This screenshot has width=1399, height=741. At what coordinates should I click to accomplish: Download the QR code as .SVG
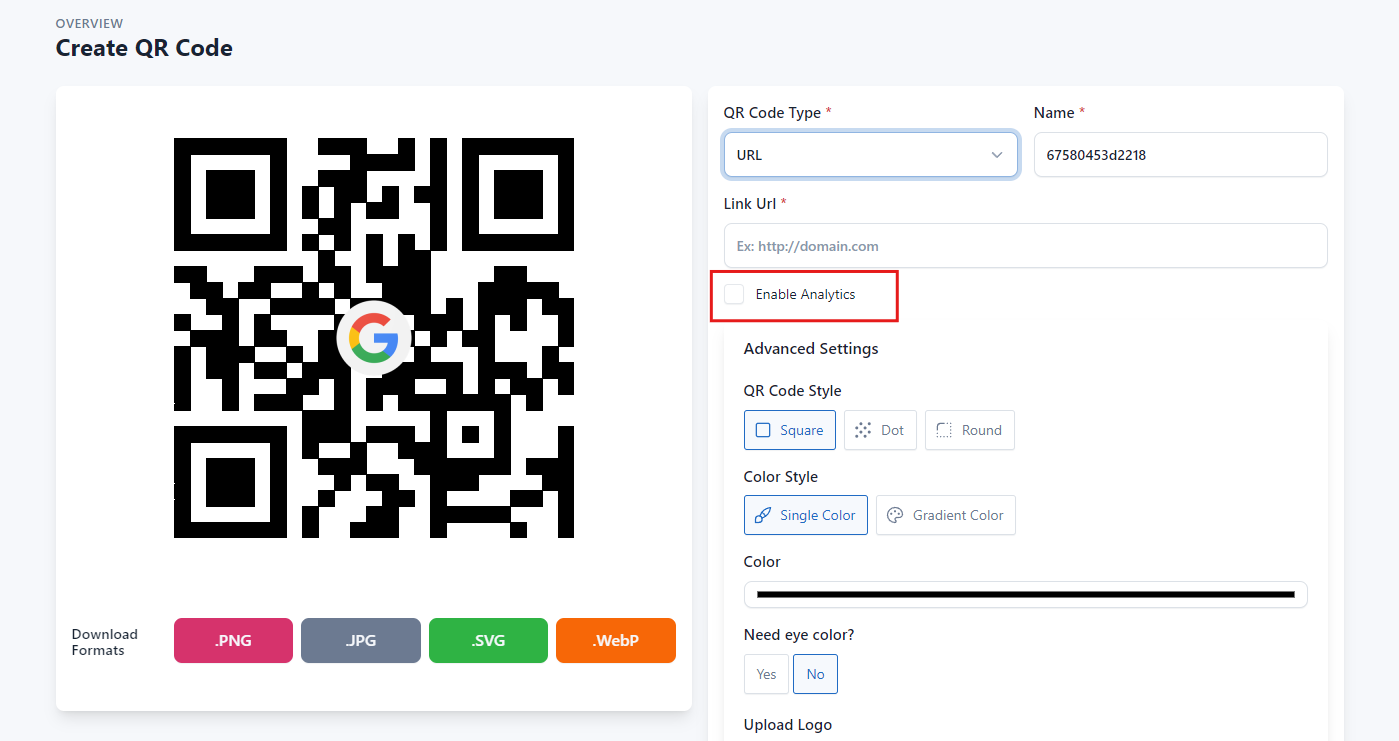(x=488, y=640)
